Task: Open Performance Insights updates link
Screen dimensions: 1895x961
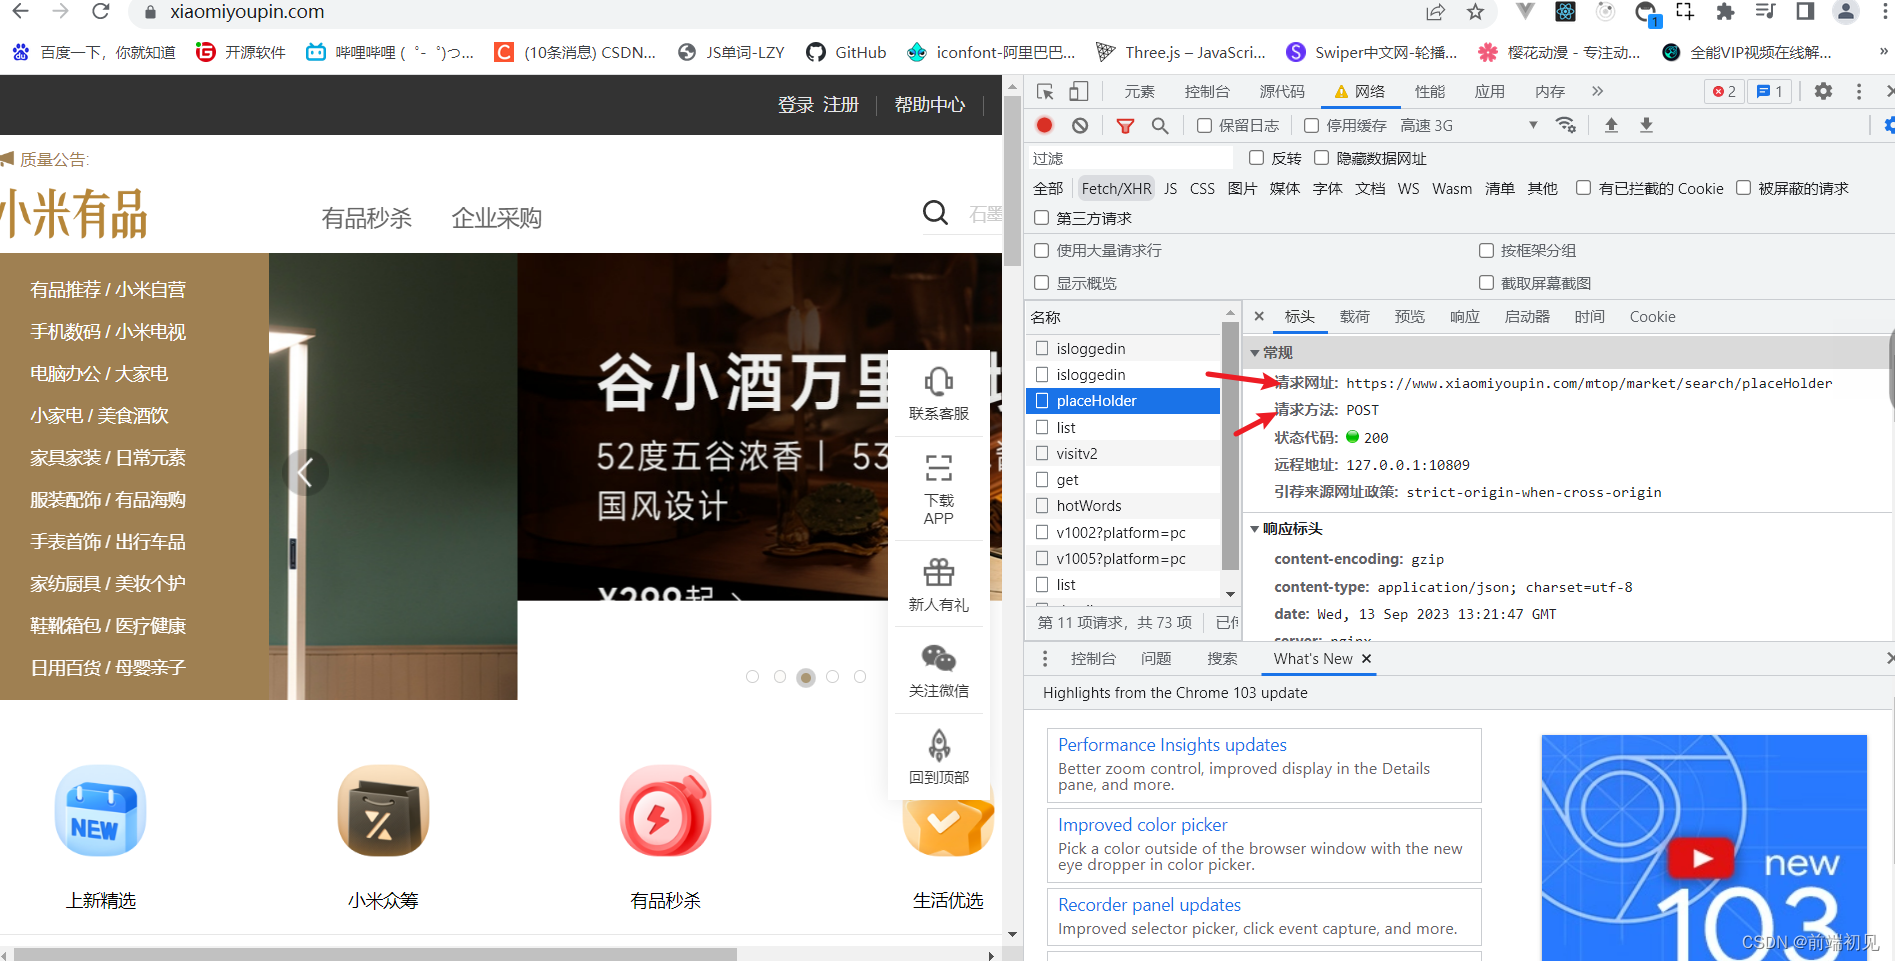Action: point(1172,745)
